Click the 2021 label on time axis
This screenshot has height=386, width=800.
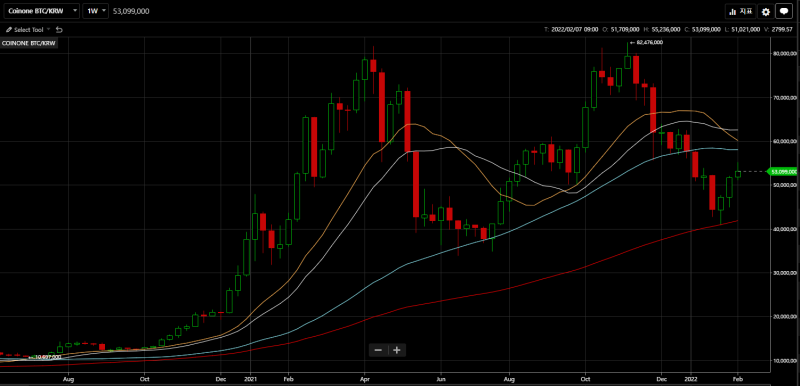251,379
